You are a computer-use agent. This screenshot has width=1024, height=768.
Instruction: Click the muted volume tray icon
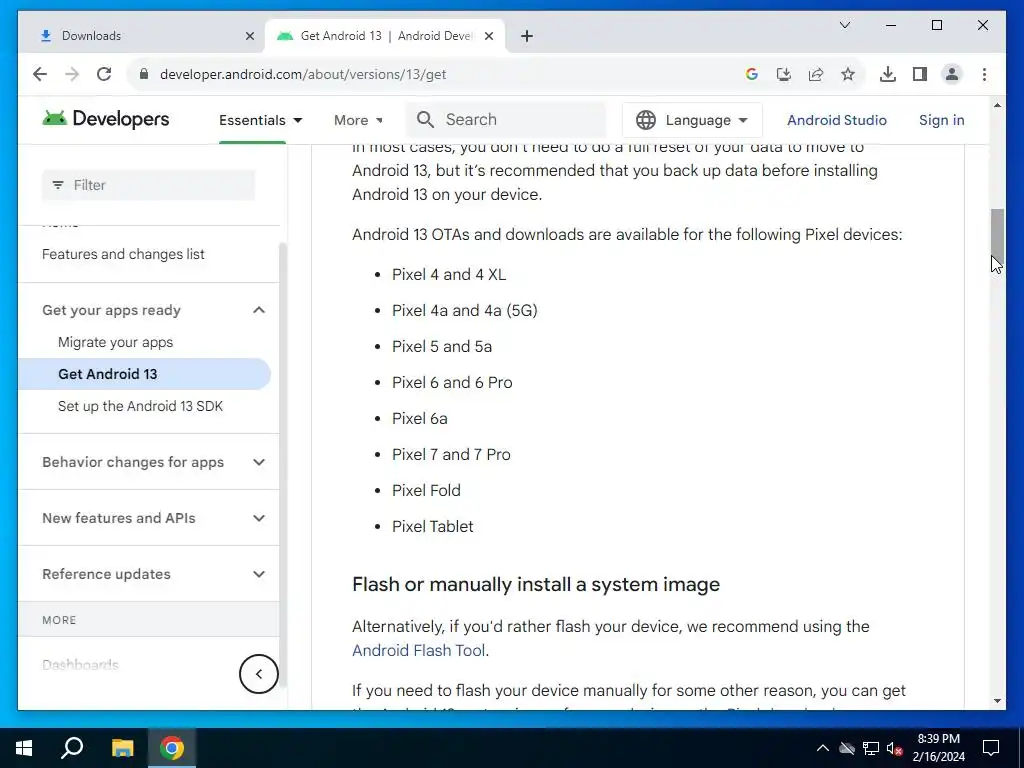895,748
